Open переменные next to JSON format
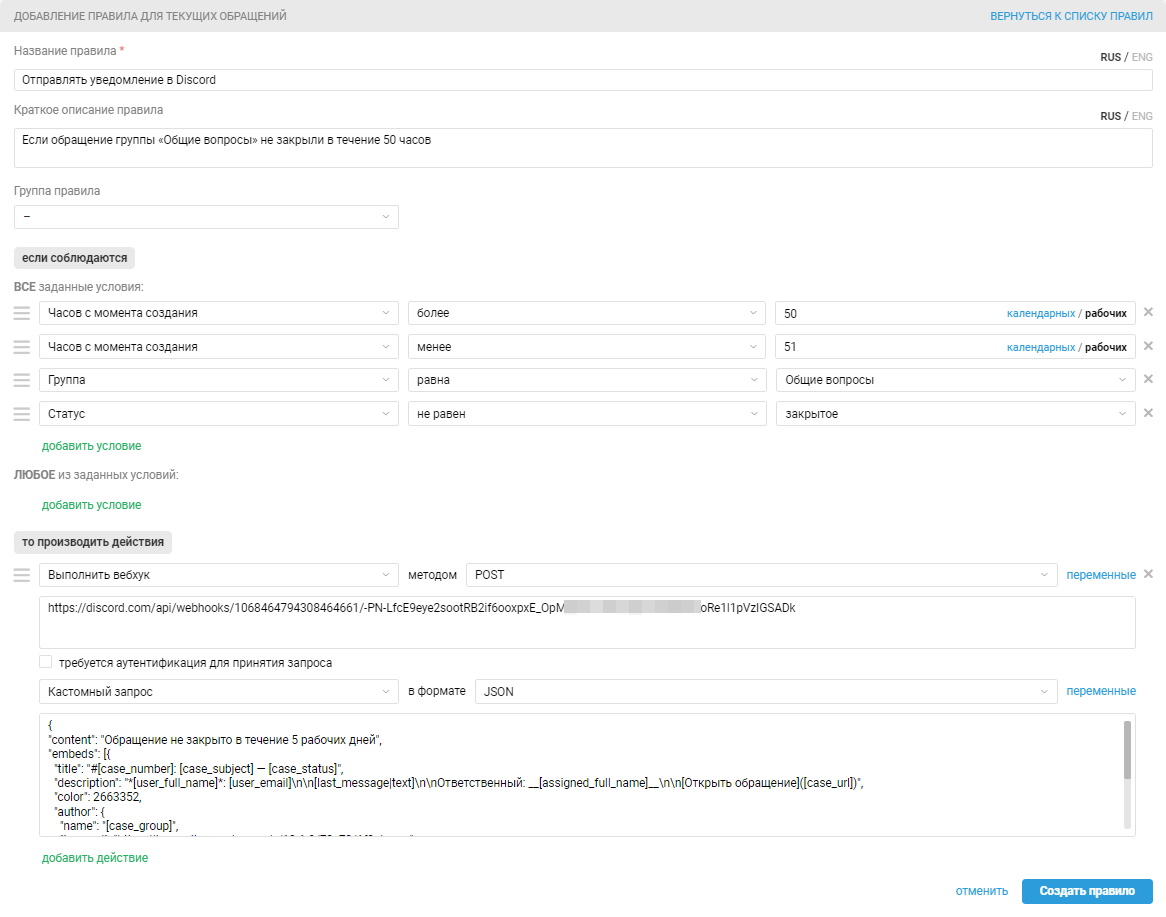1166x917 pixels. 1101,691
